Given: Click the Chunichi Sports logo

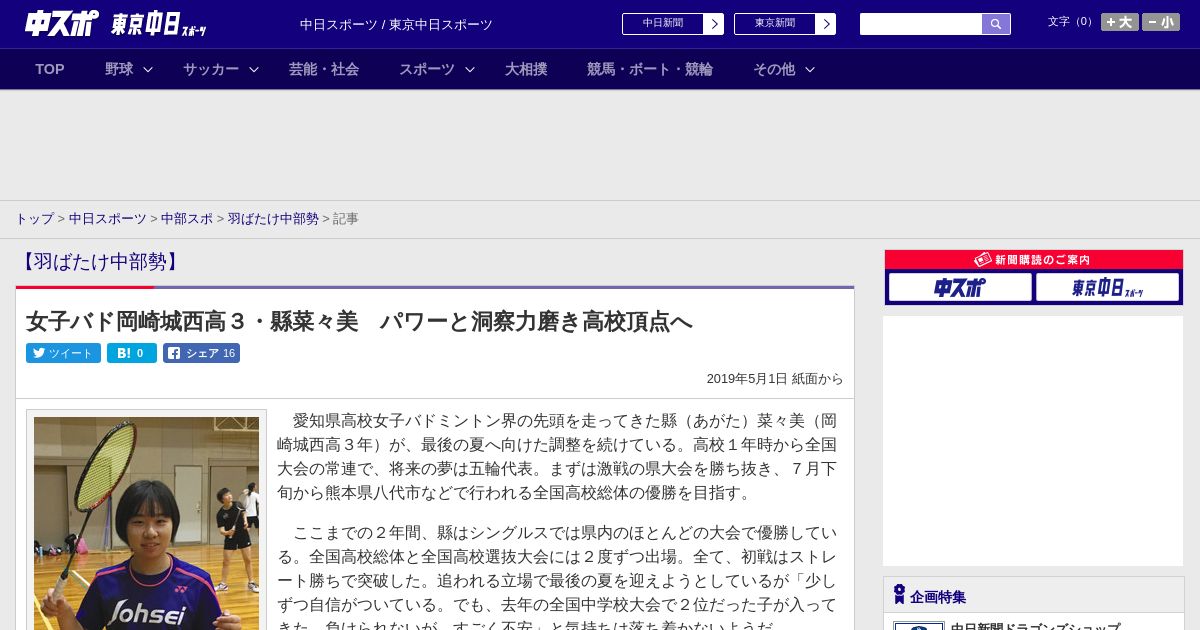Looking at the screenshot, I should 61,23.
